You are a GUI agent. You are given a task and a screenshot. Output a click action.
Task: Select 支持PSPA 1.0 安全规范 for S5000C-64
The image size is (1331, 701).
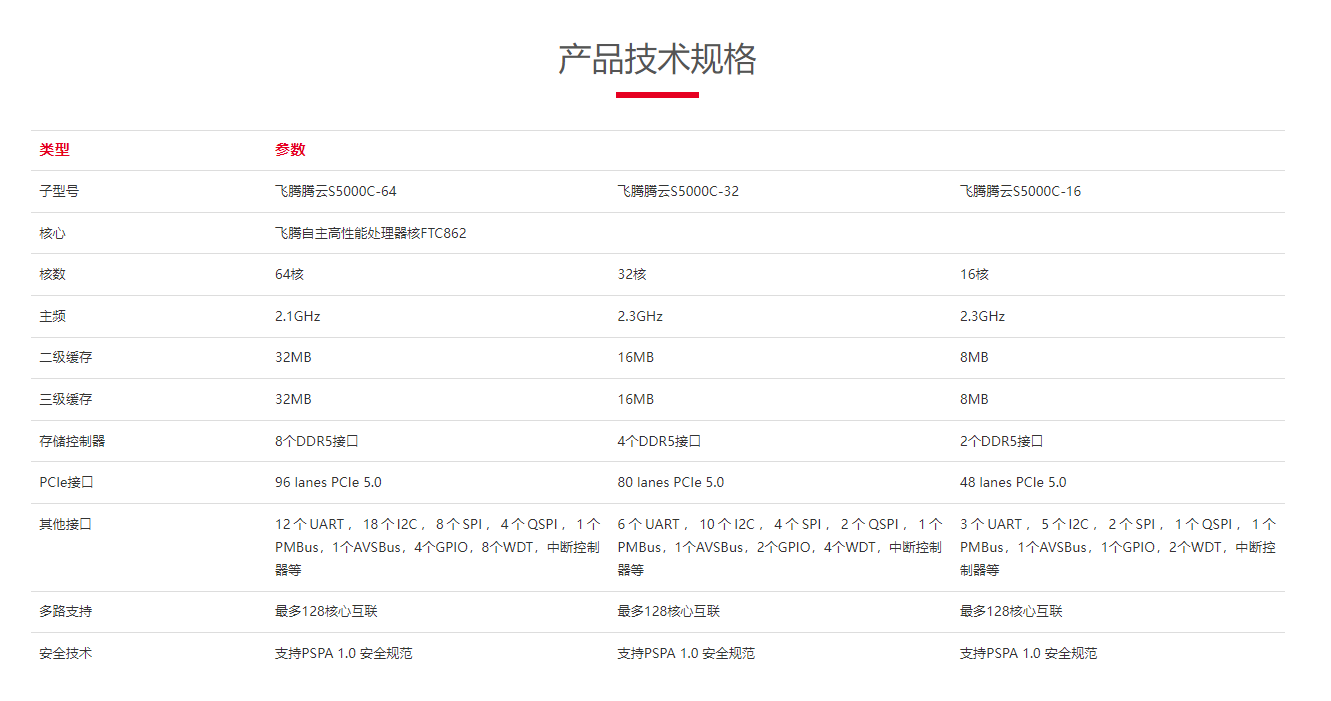(x=344, y=653)
